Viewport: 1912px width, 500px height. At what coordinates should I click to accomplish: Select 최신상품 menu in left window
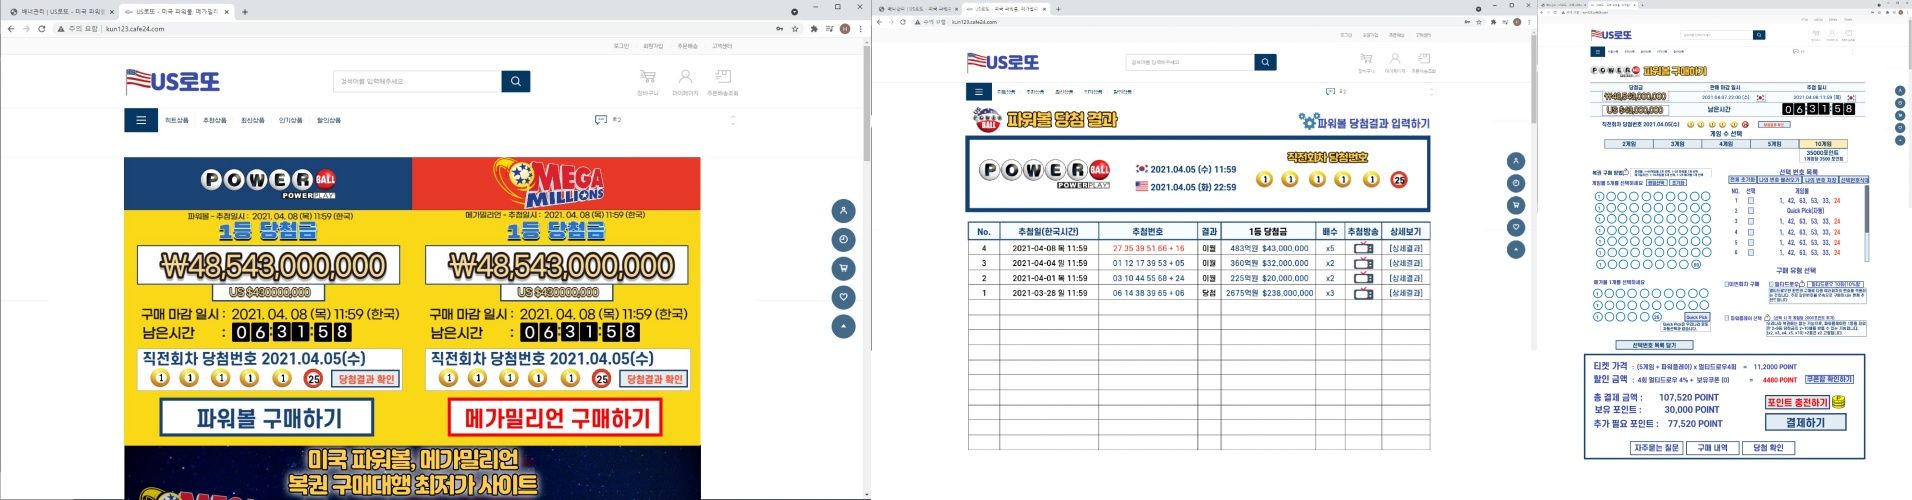click(253, 120)
